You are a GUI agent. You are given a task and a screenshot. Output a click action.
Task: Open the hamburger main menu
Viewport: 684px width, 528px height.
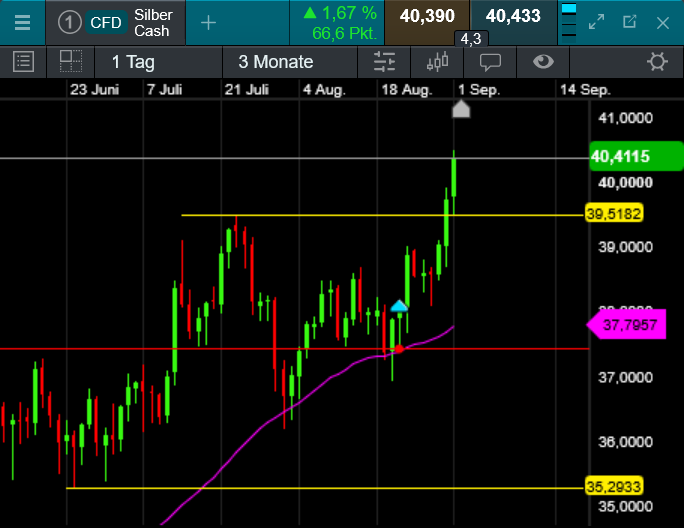(22, 22)
